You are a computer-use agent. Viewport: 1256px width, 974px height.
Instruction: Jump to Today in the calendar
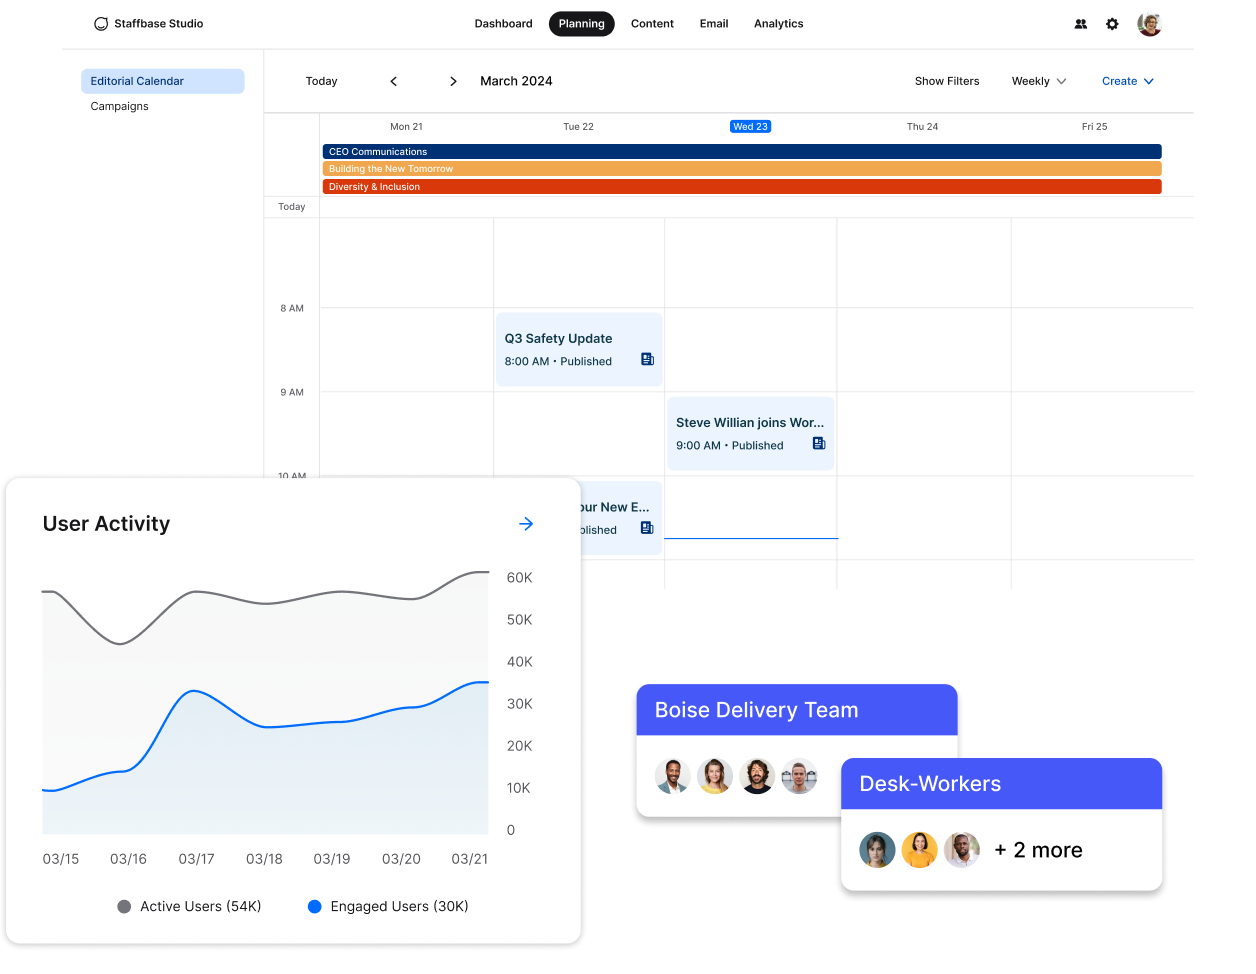[321, 81]
